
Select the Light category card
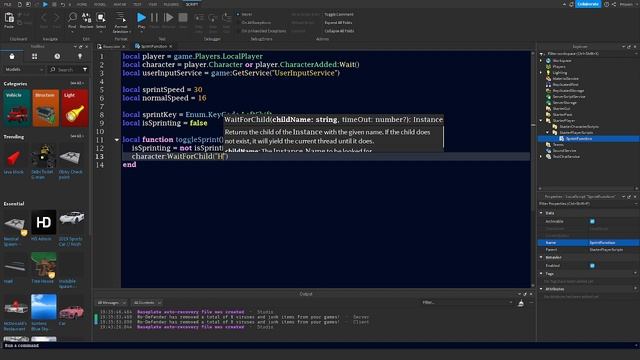(75, 108)
